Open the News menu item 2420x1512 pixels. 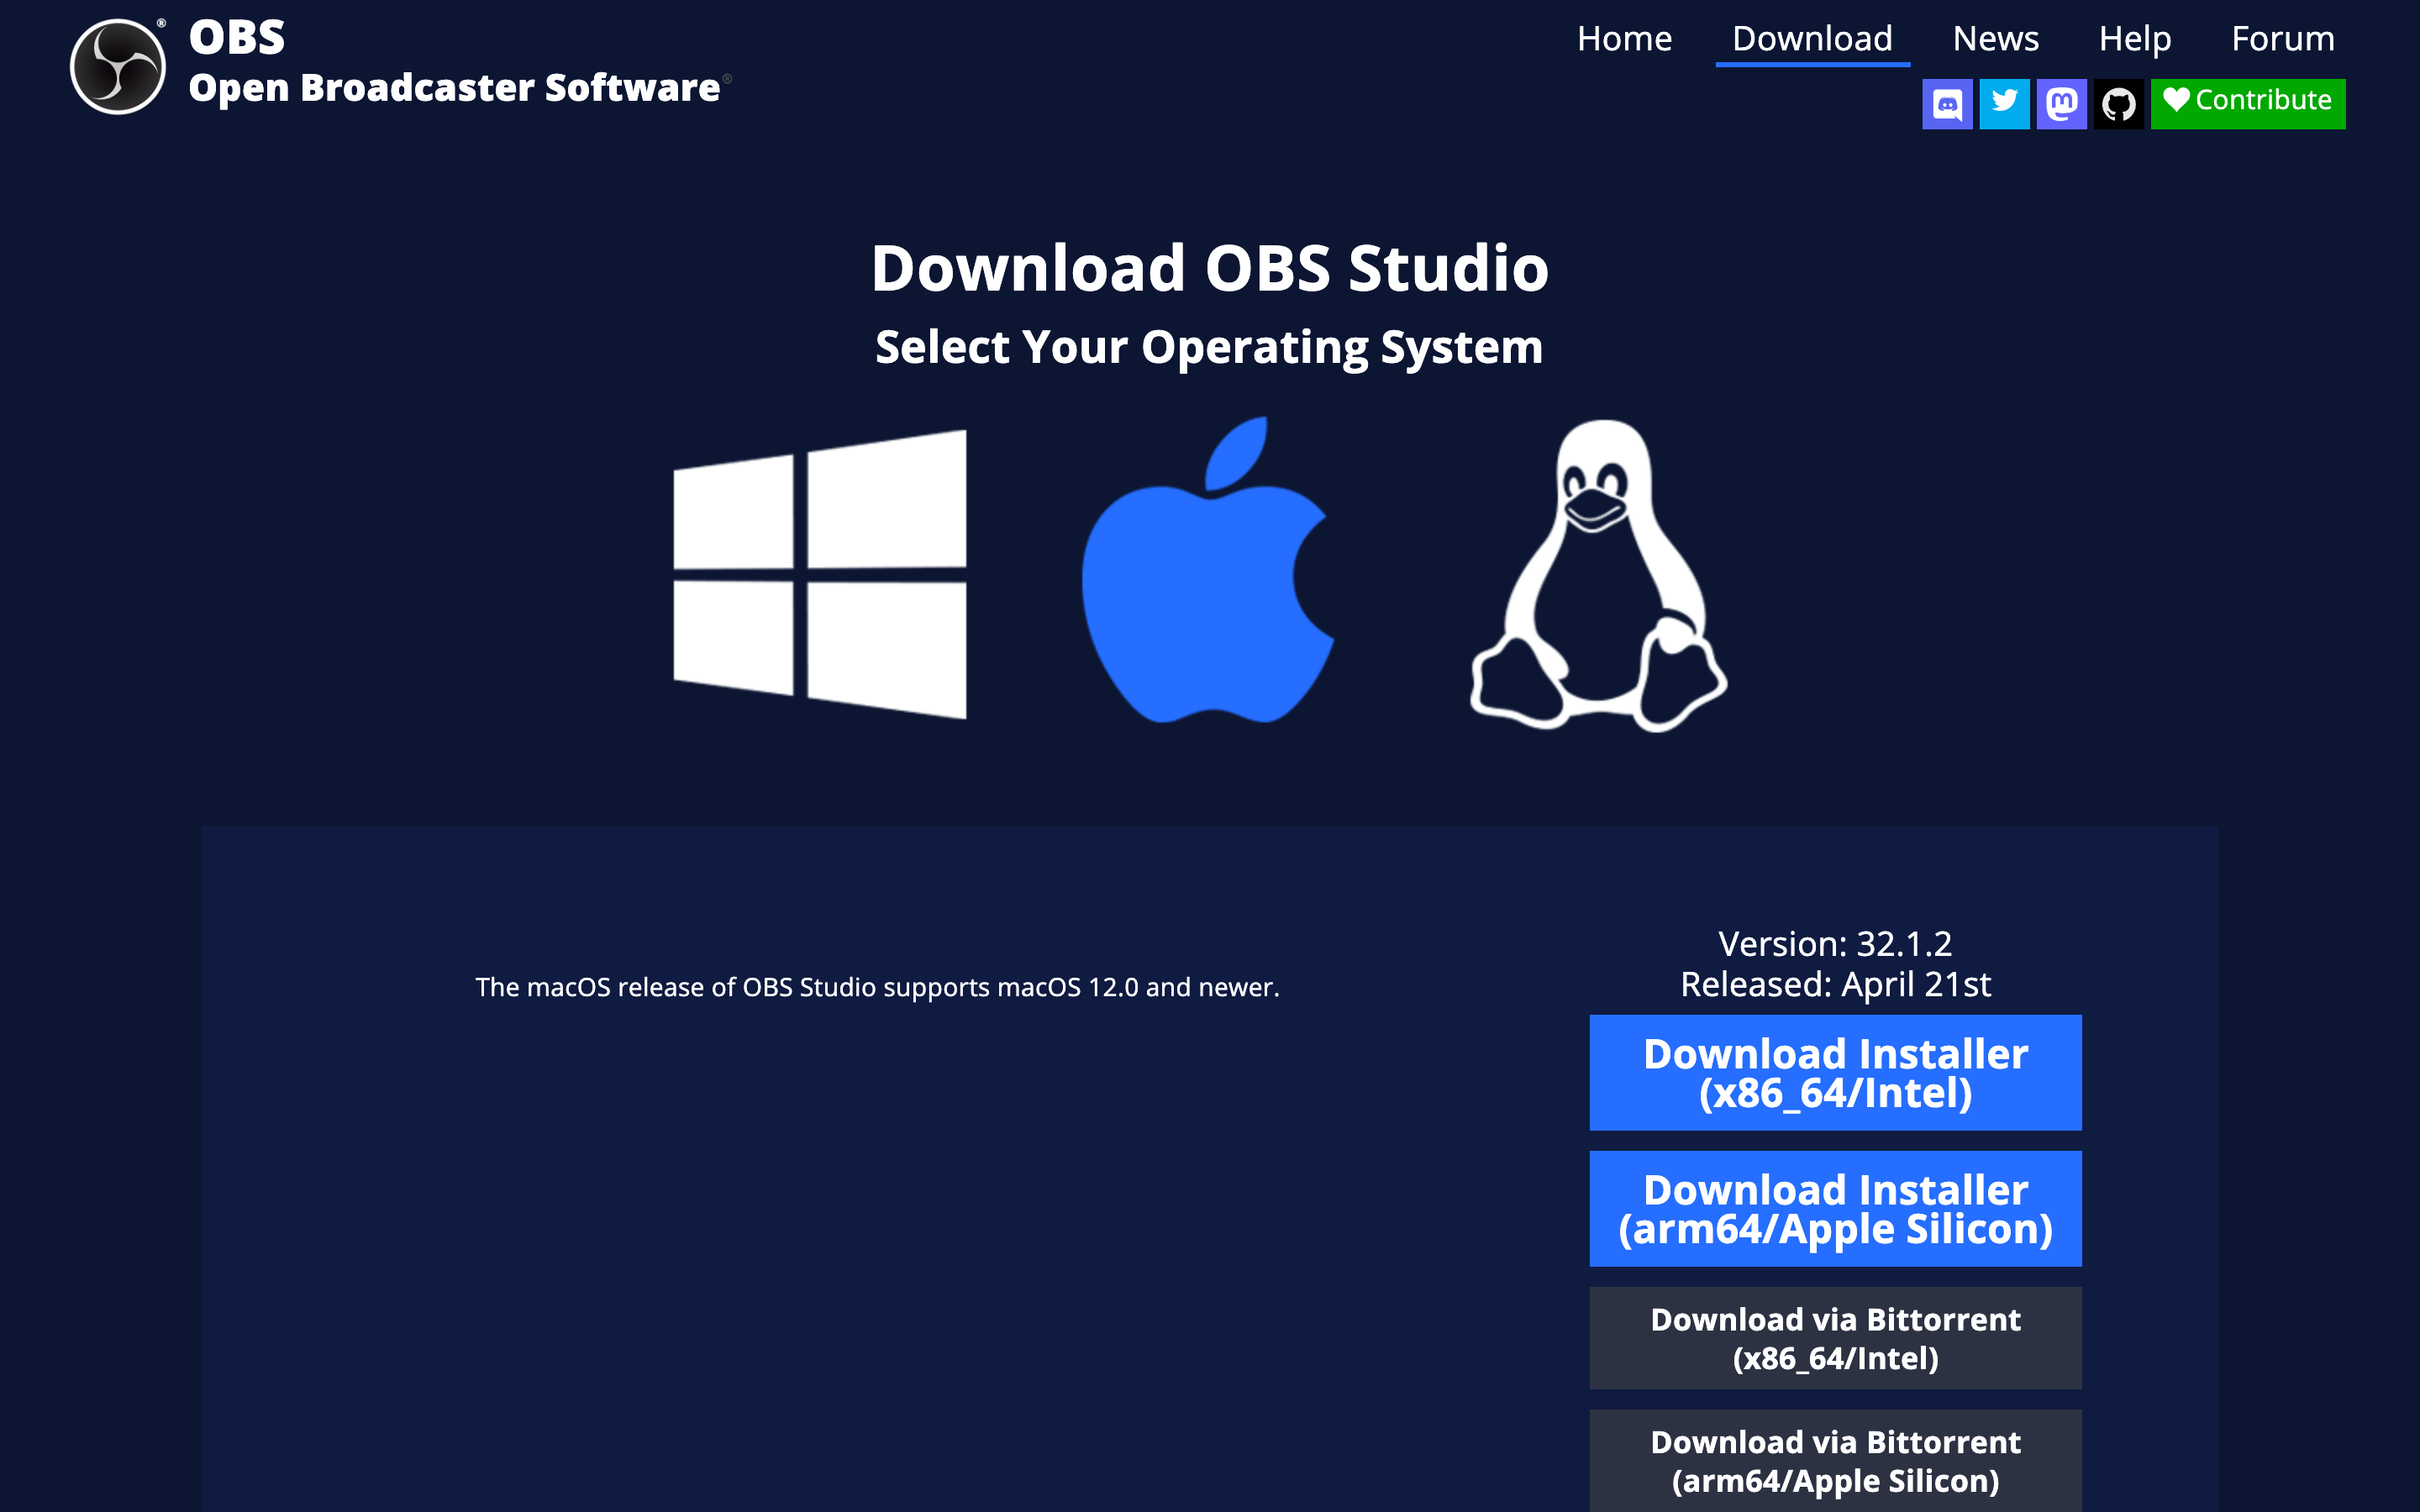pyautogui.click(x=1995, y=38)
